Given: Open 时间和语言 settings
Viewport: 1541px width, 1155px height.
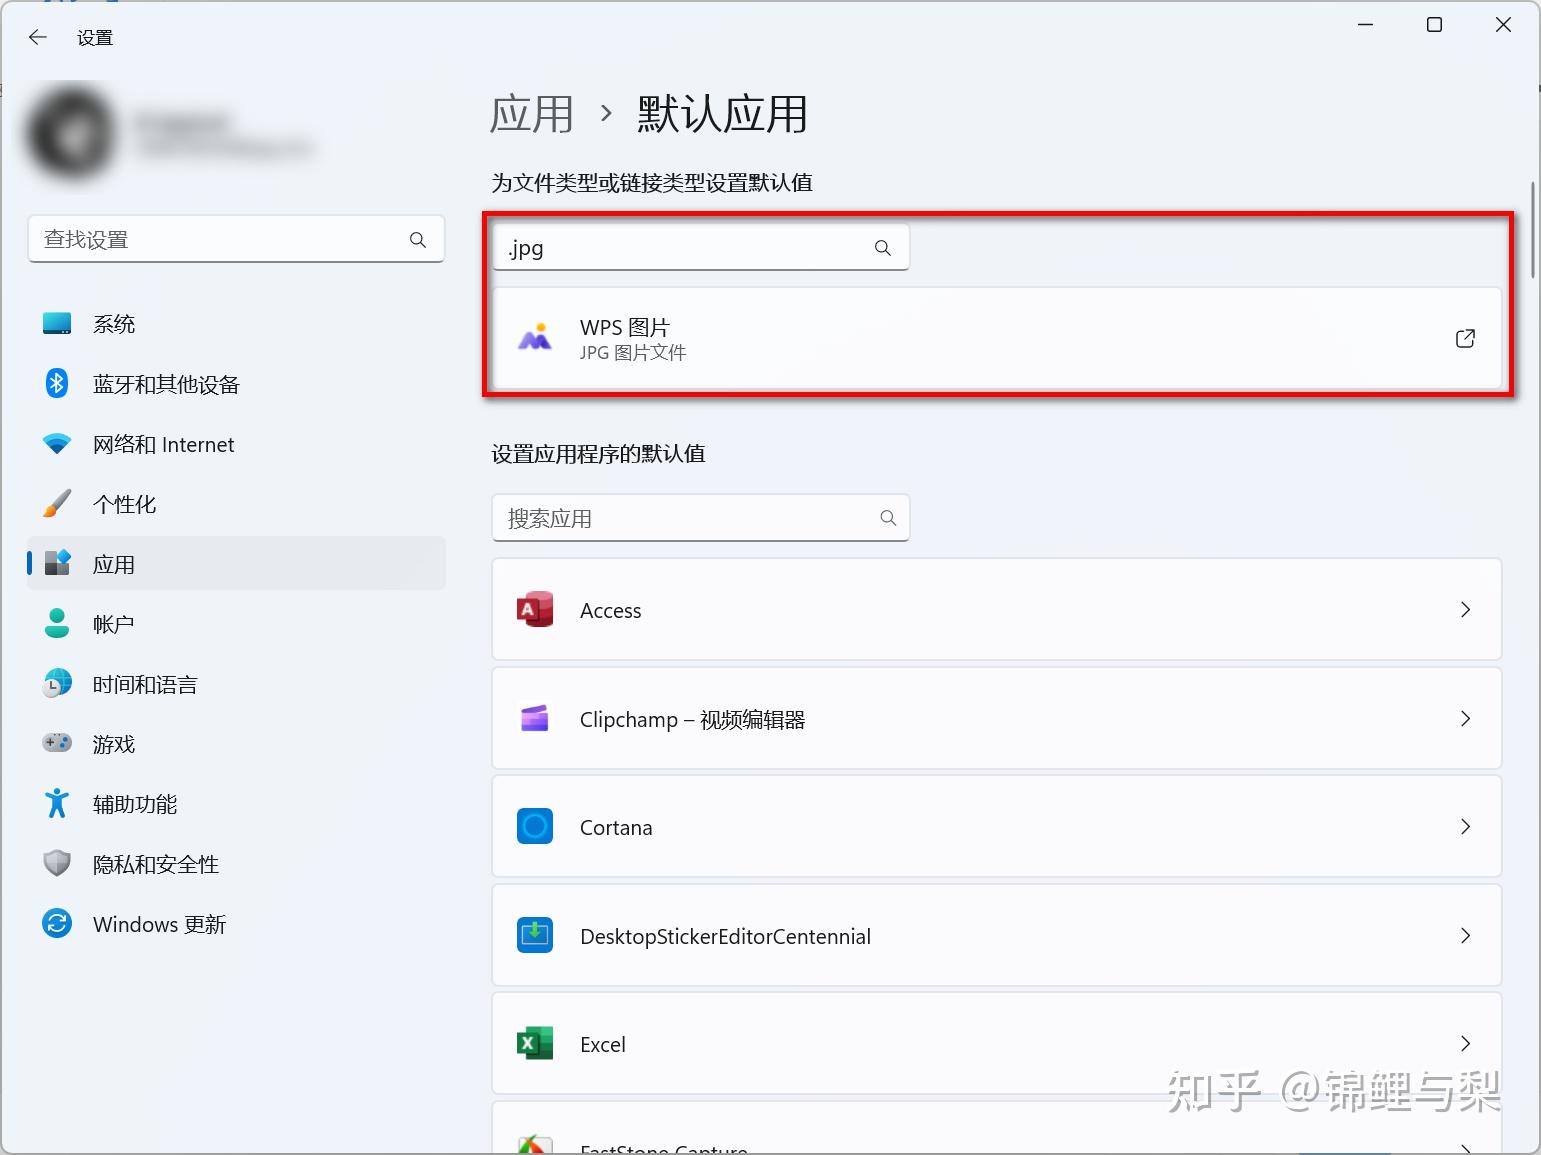Looking at the screenshot, I should coord(236,684).
